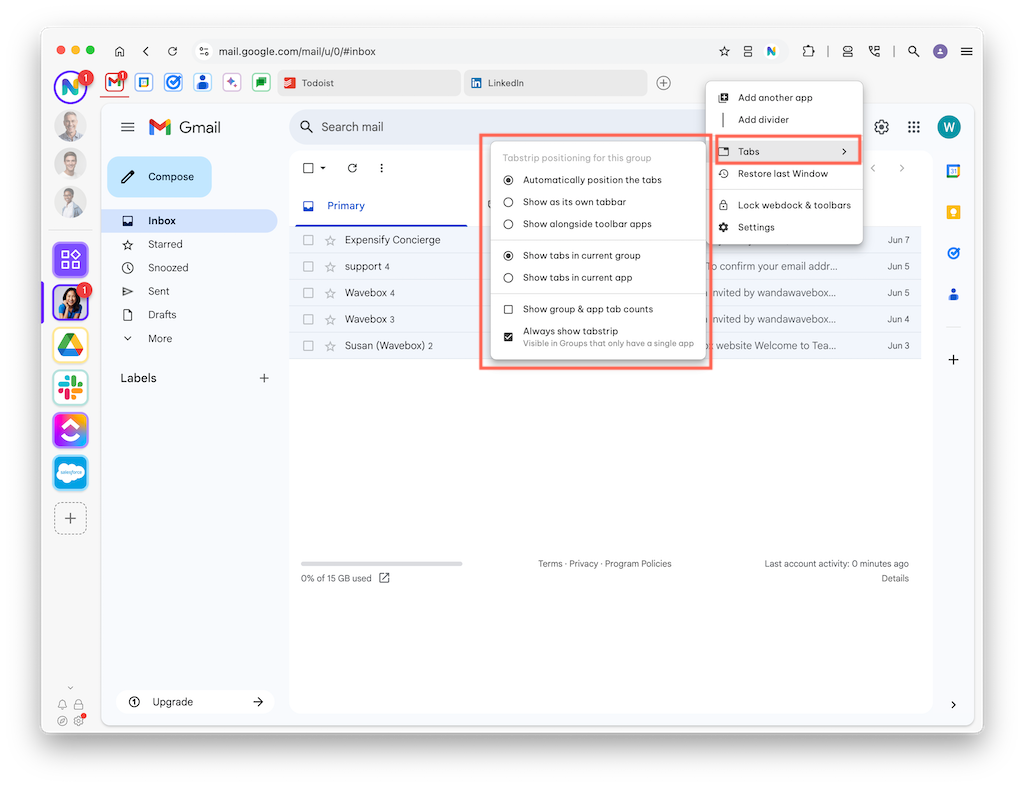Click the storage usage bar
The width and height of the screenshot is (1024, 787).
381,563
